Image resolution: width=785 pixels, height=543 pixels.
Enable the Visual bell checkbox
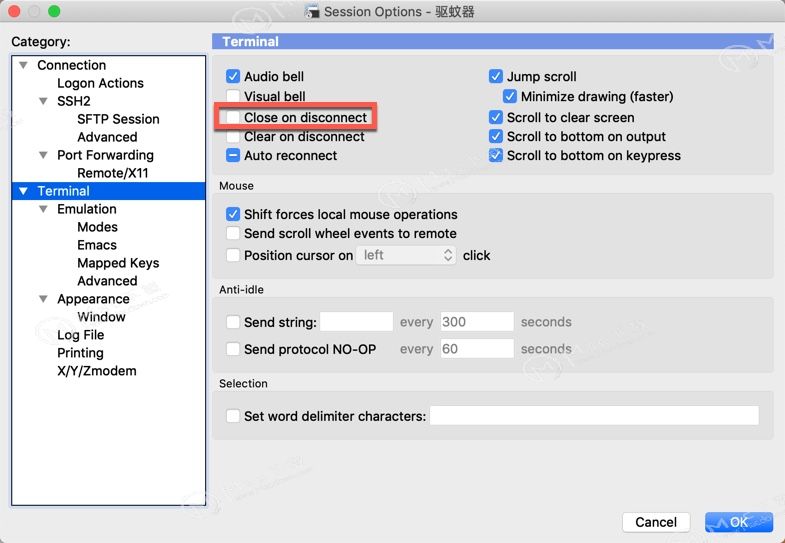[x=233, y=96]
